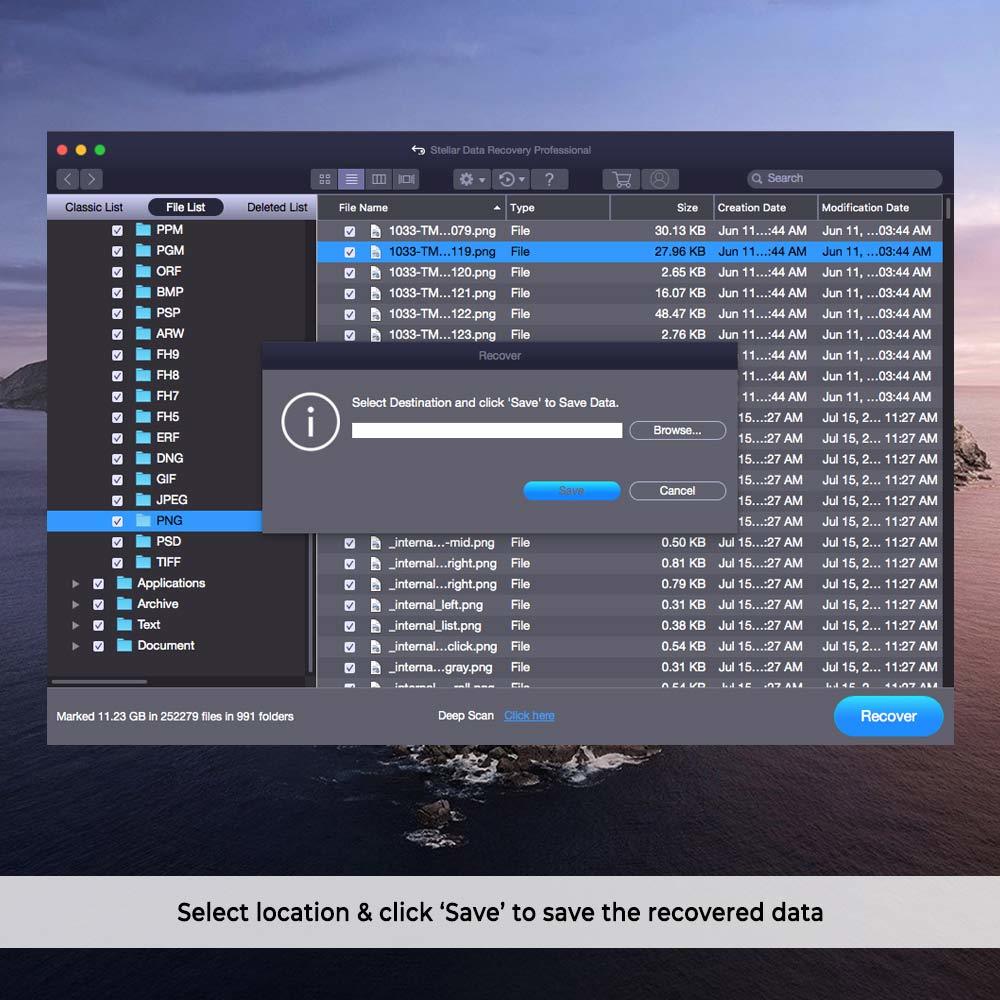Cancel the Recover dialog
Screen dimensions: 1000x1000
point(677,490)
